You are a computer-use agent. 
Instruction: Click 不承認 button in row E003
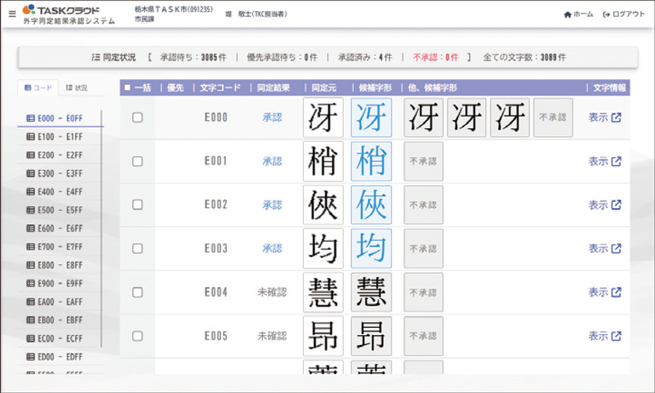[424, 248]
